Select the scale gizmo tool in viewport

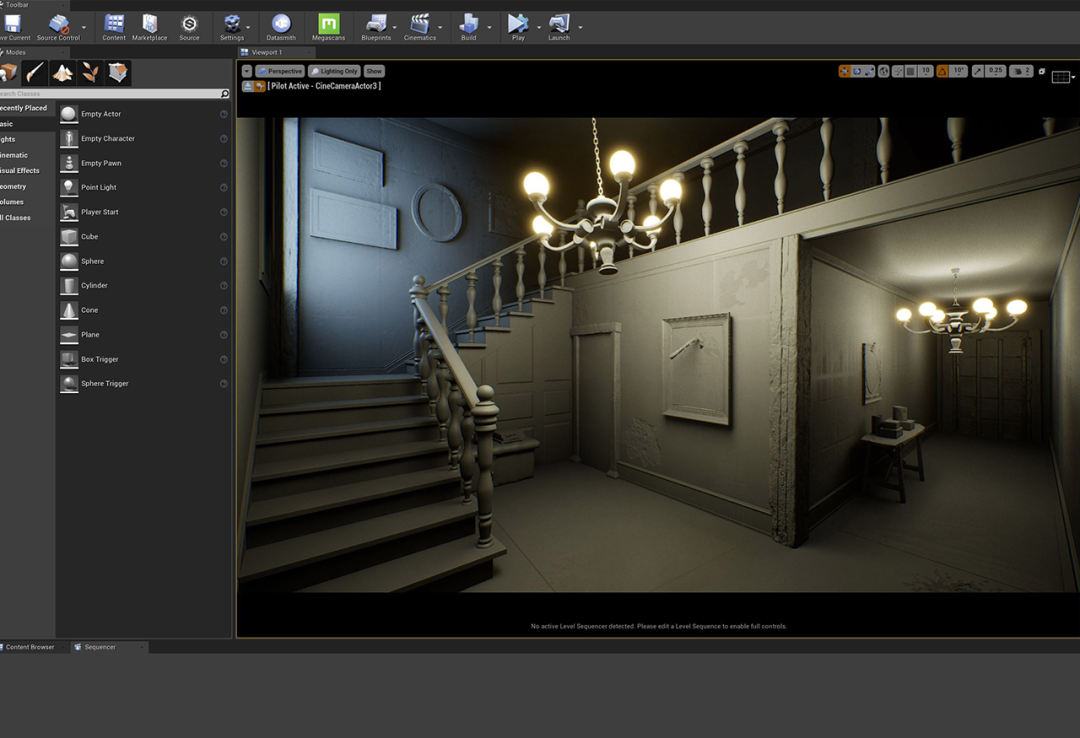869,71
